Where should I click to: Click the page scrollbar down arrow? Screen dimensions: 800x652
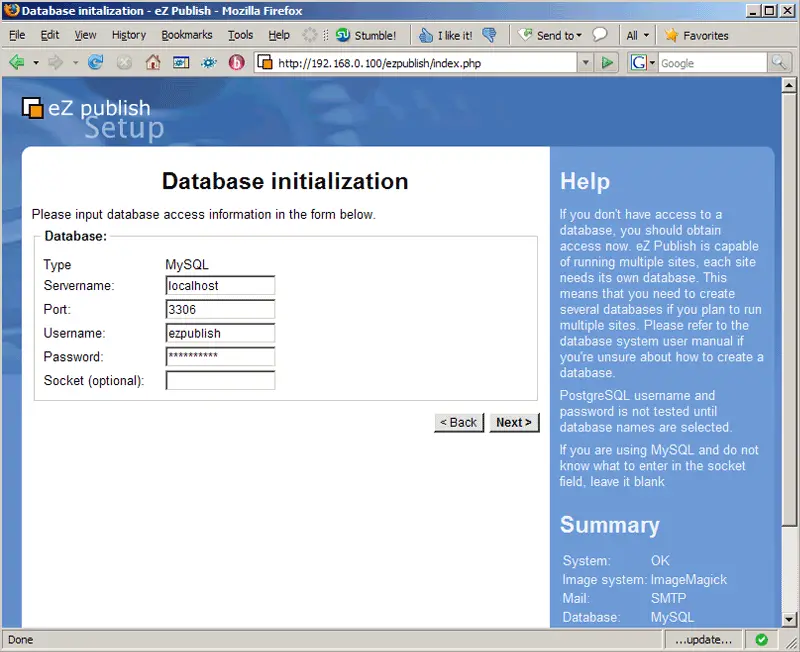[789, 619]
